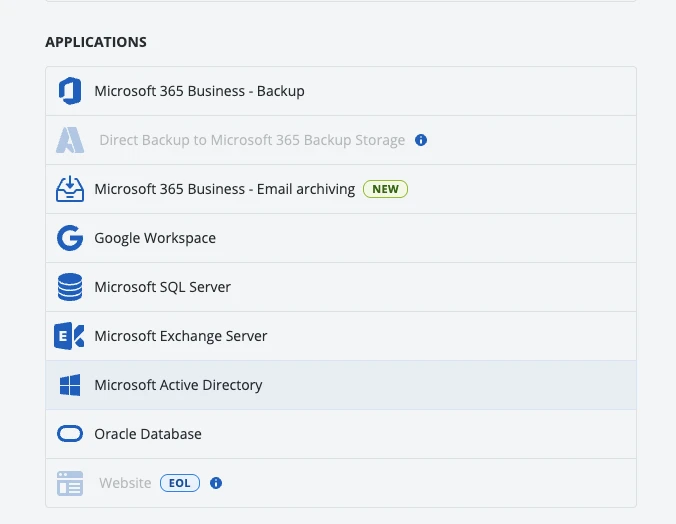Show info for Direct Backup to Microsoft 365
Image resolution: width=676 pixels, height=524 pixels.
click(x=421, y=140)
